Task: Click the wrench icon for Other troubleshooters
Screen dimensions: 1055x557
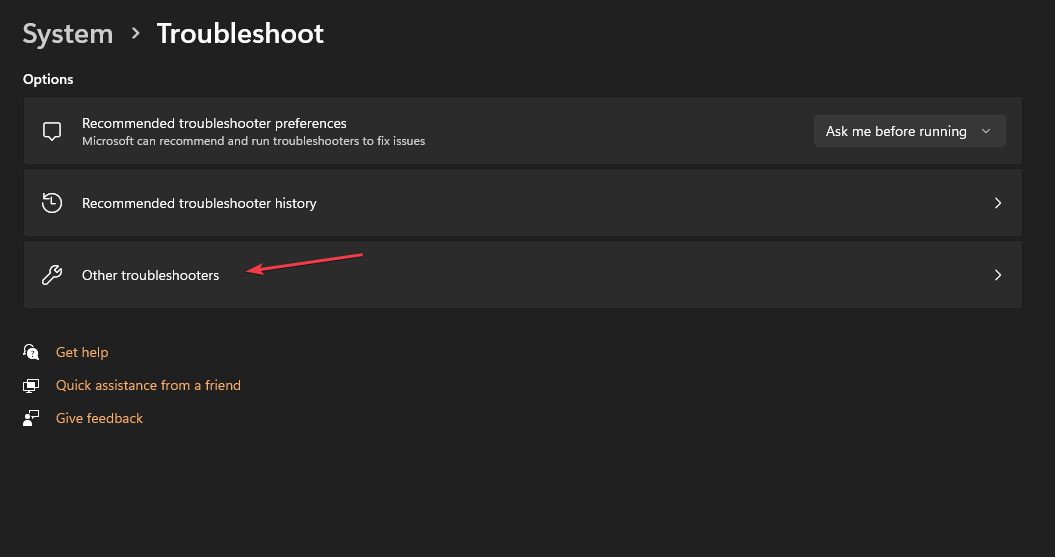Action: [x=52, y=275]
